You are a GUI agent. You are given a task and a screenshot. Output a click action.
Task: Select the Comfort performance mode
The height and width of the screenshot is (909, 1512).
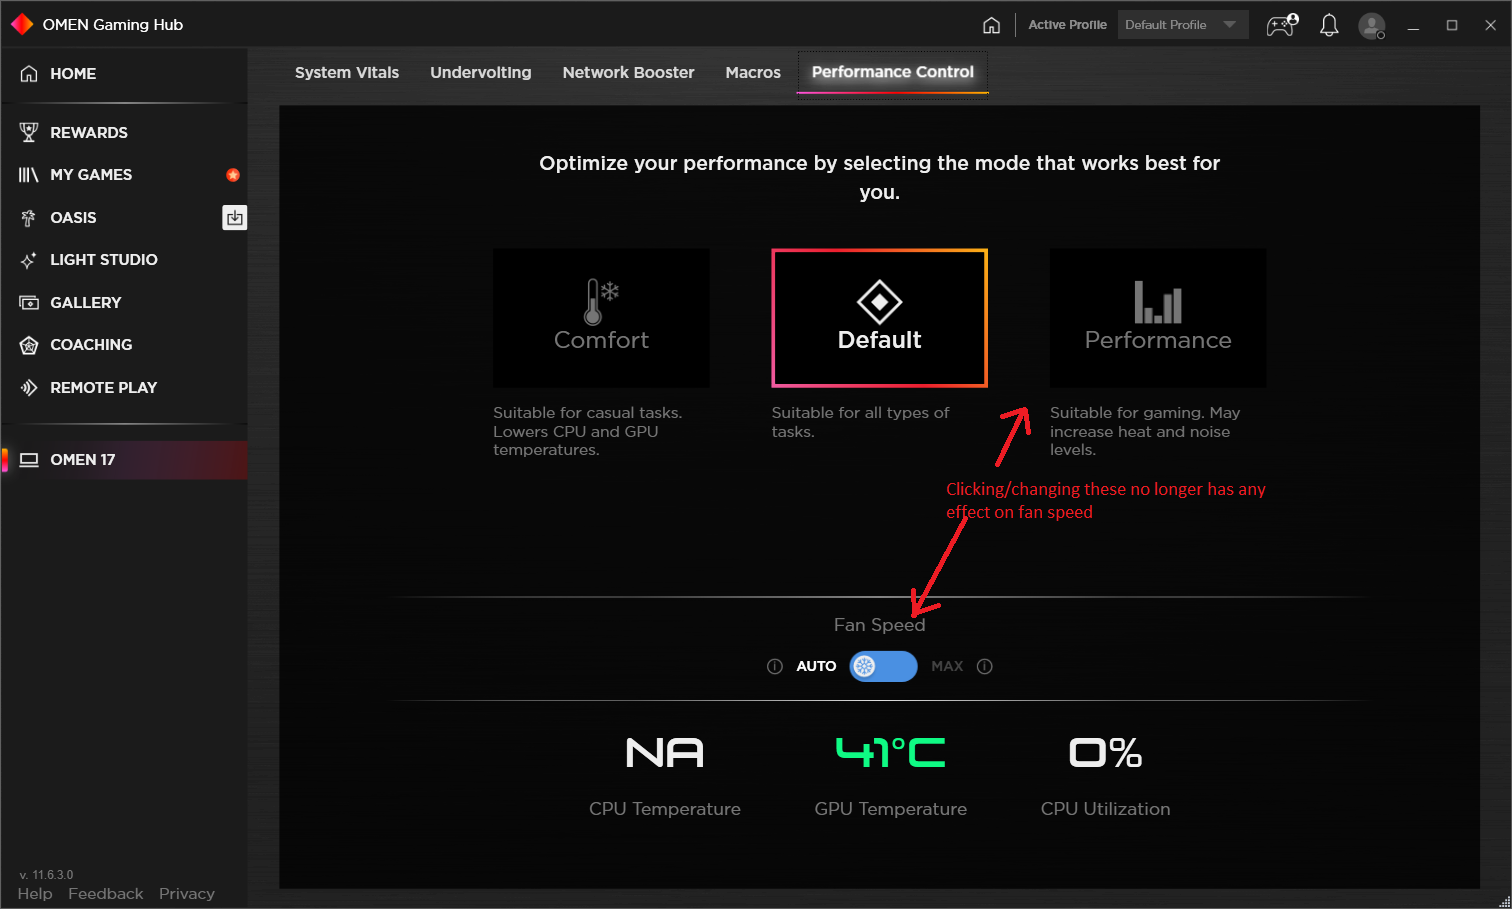(601, 318)
